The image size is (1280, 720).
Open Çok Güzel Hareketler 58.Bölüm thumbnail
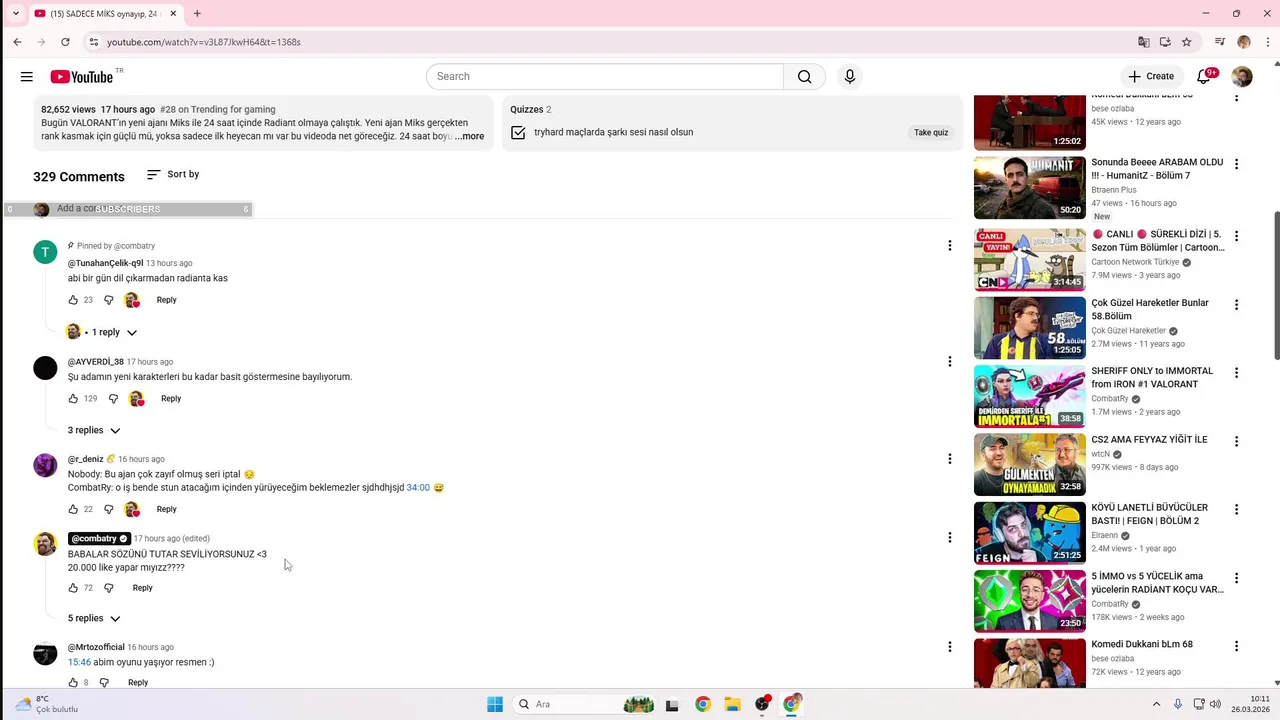click(x=1029, y=328)
